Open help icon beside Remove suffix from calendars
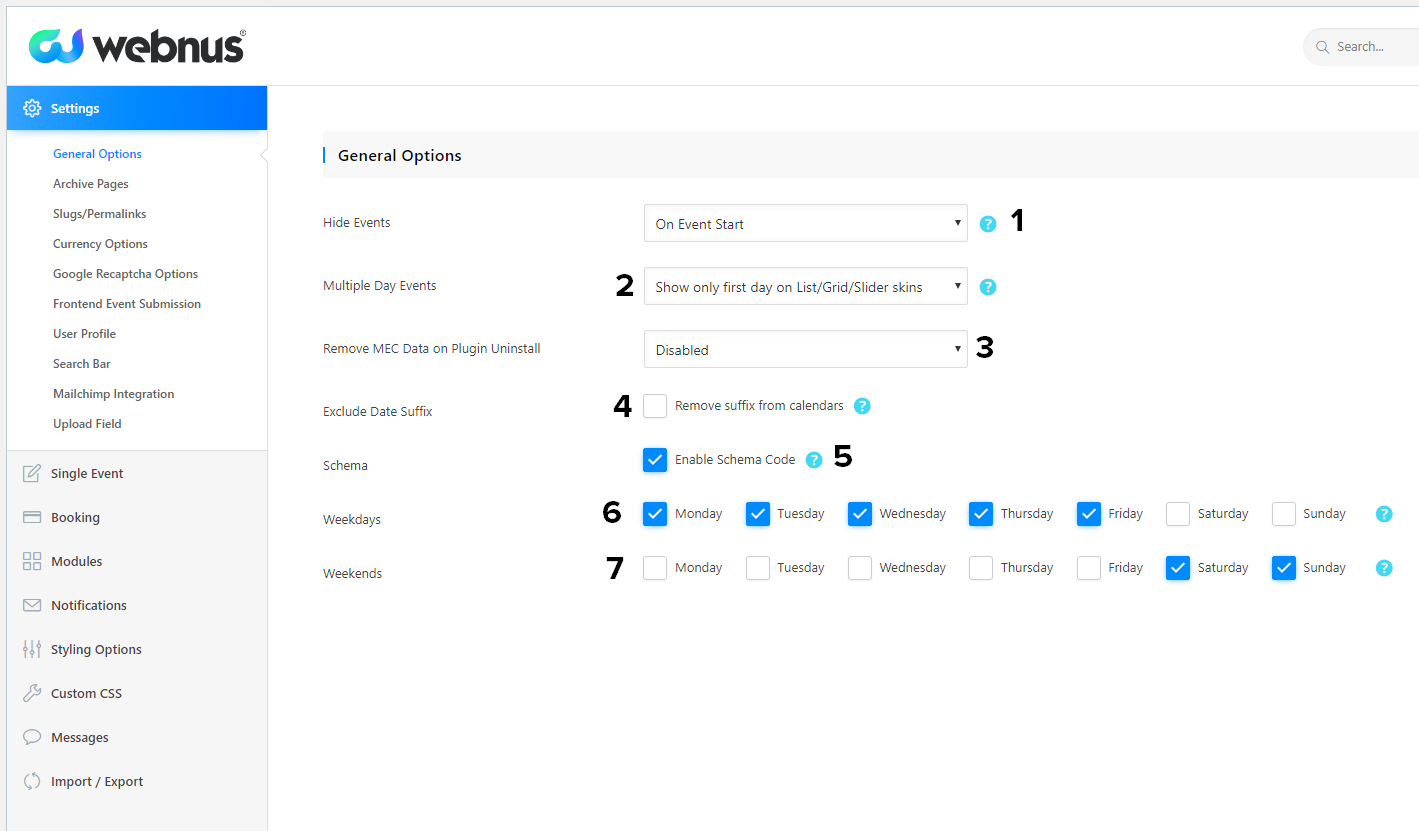Screen dimensions: 1419x831 862,406
